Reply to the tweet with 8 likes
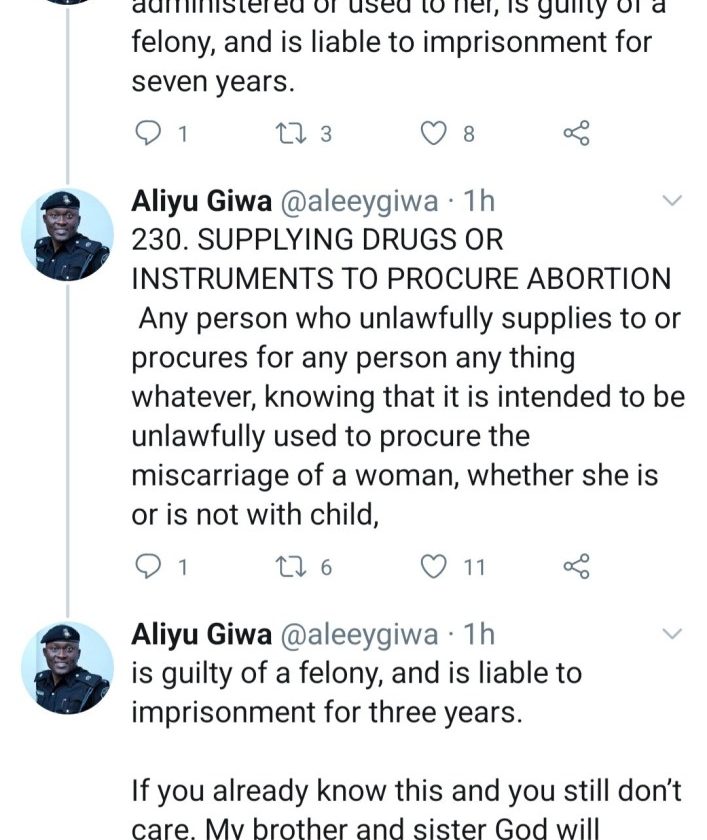707x840 pixels. (147, 133)
